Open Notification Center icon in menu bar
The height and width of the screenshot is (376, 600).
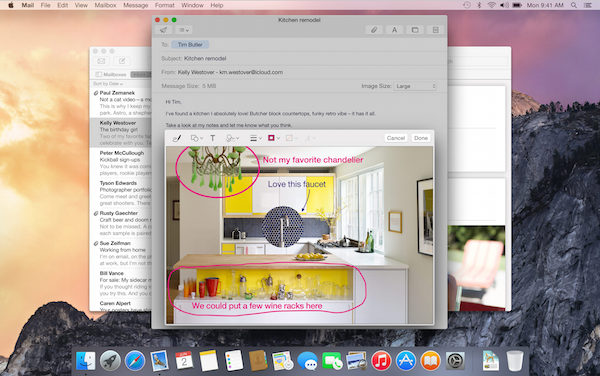click(588, 5)
